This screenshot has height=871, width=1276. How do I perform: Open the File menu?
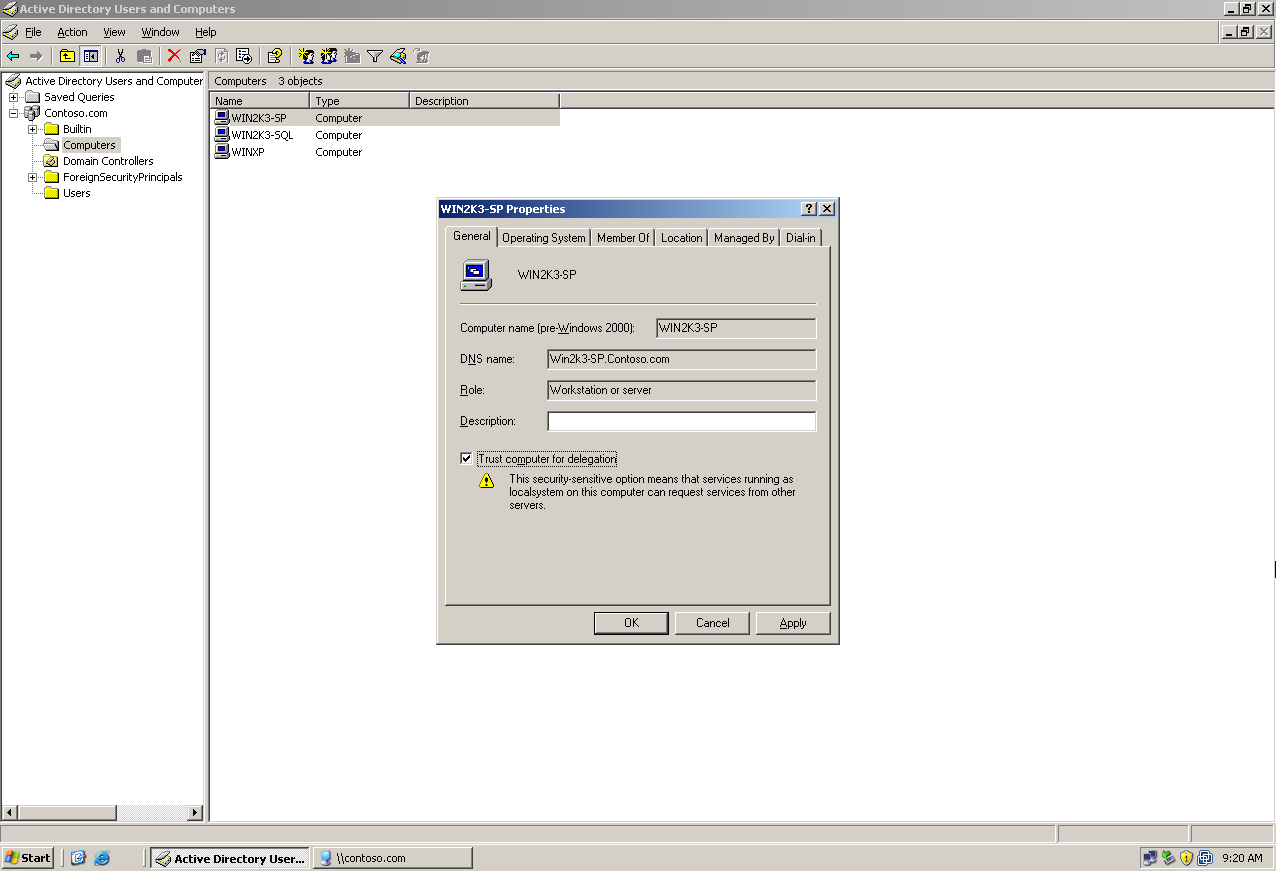33,32
